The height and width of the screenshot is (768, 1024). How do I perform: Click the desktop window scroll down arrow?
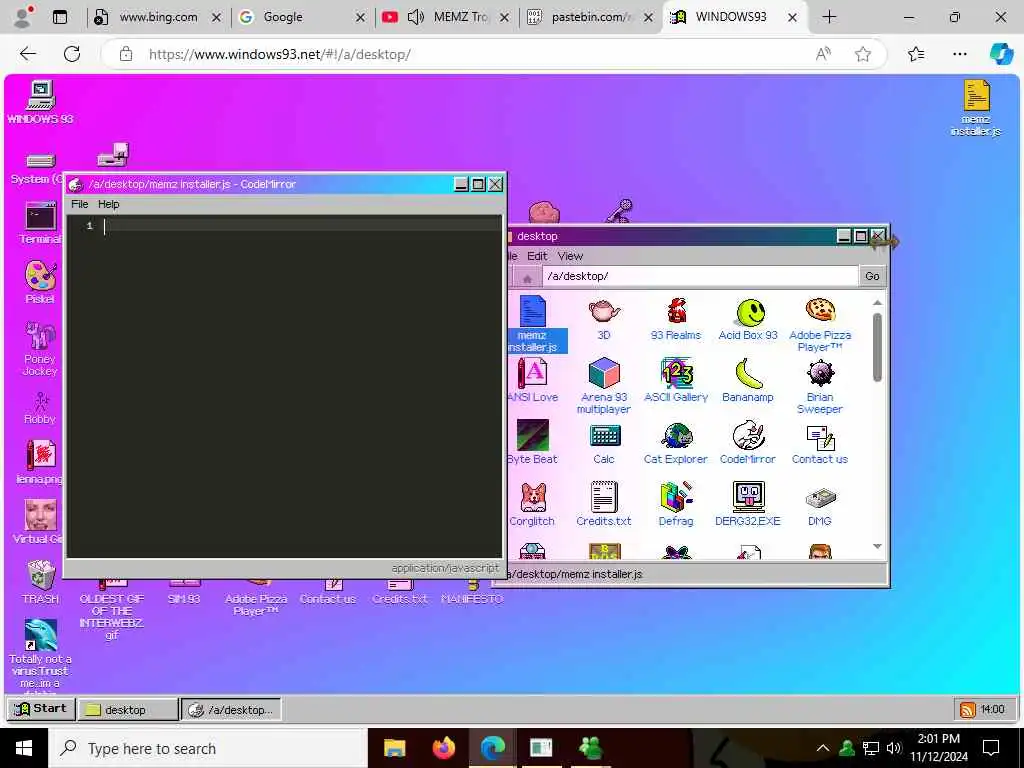pos(877,547)
